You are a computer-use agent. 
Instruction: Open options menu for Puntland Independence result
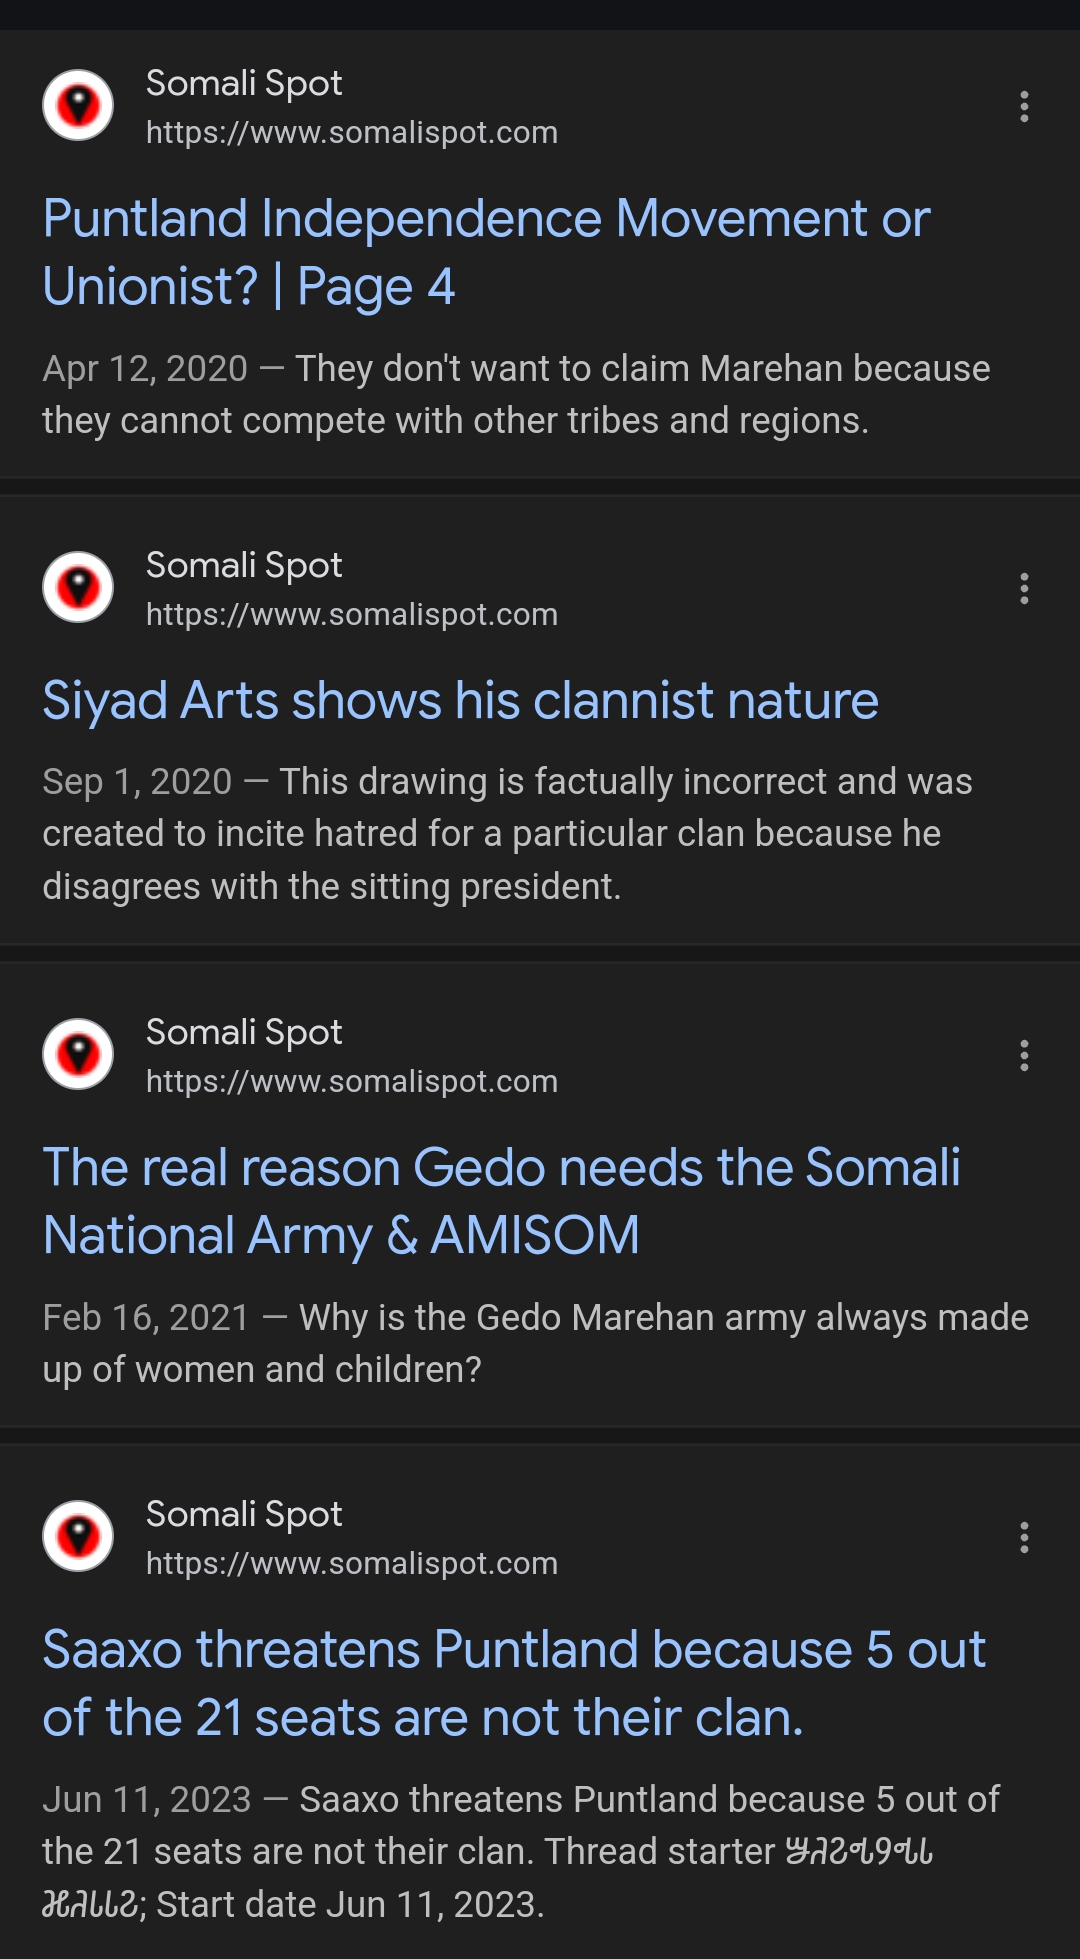(x=1024, y=107)
